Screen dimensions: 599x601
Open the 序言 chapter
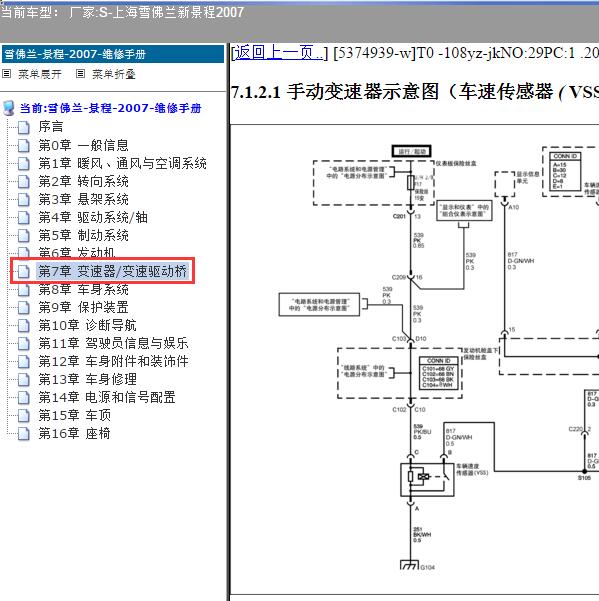point(51,127)
